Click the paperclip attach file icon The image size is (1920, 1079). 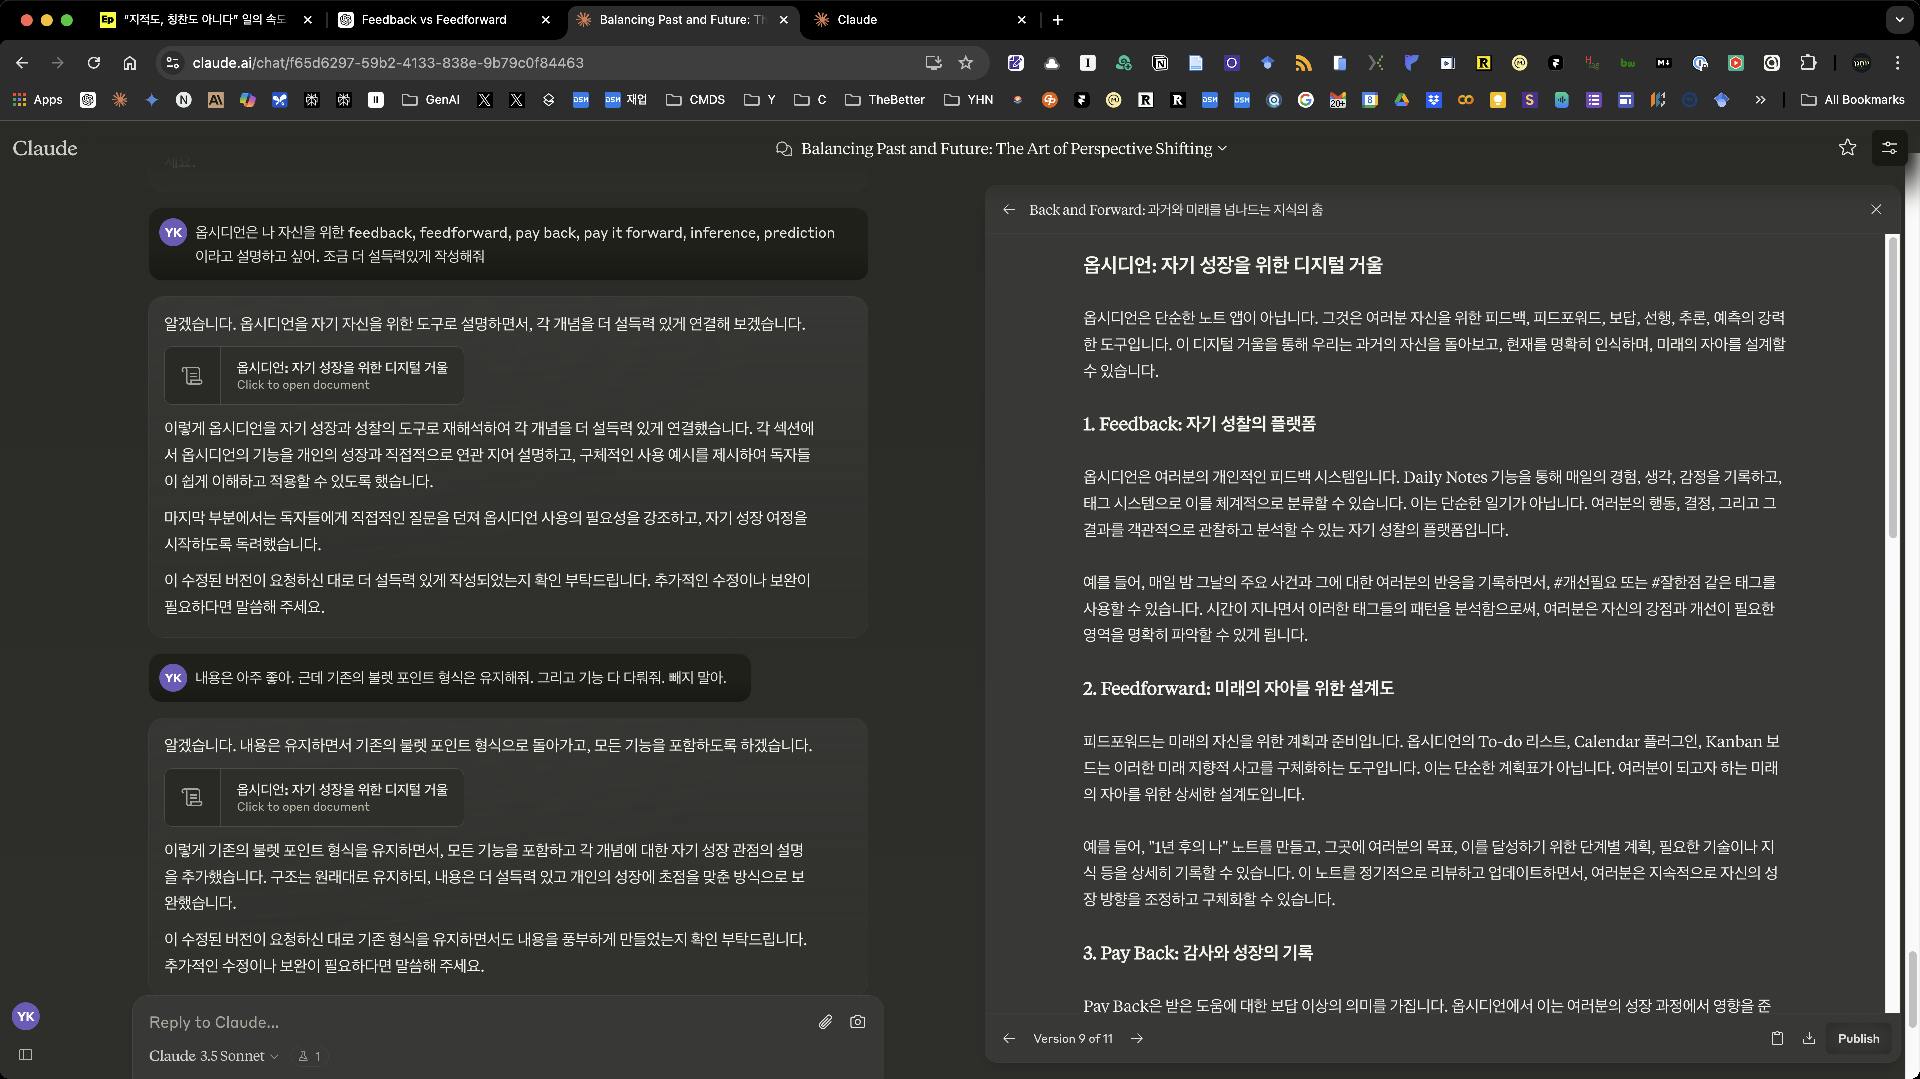point(825,1022)
